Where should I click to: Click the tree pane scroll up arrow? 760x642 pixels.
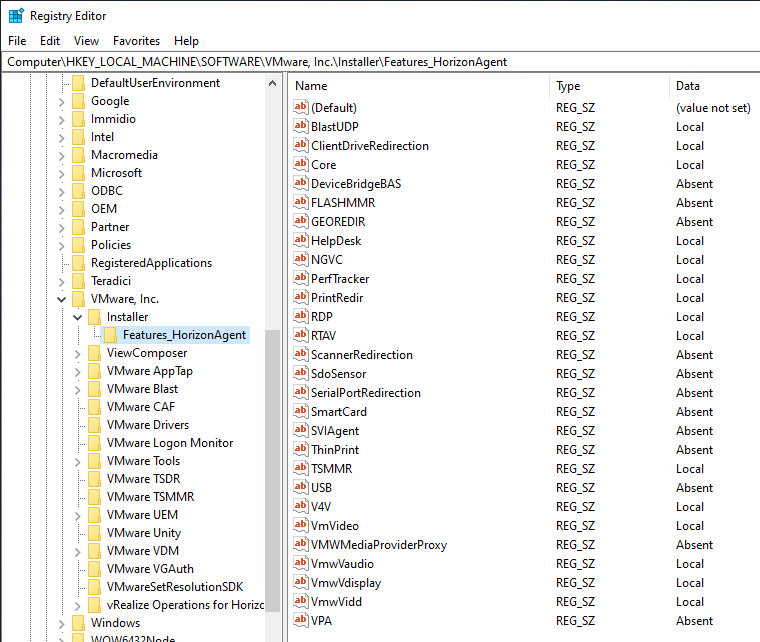(x=272, y=83)
